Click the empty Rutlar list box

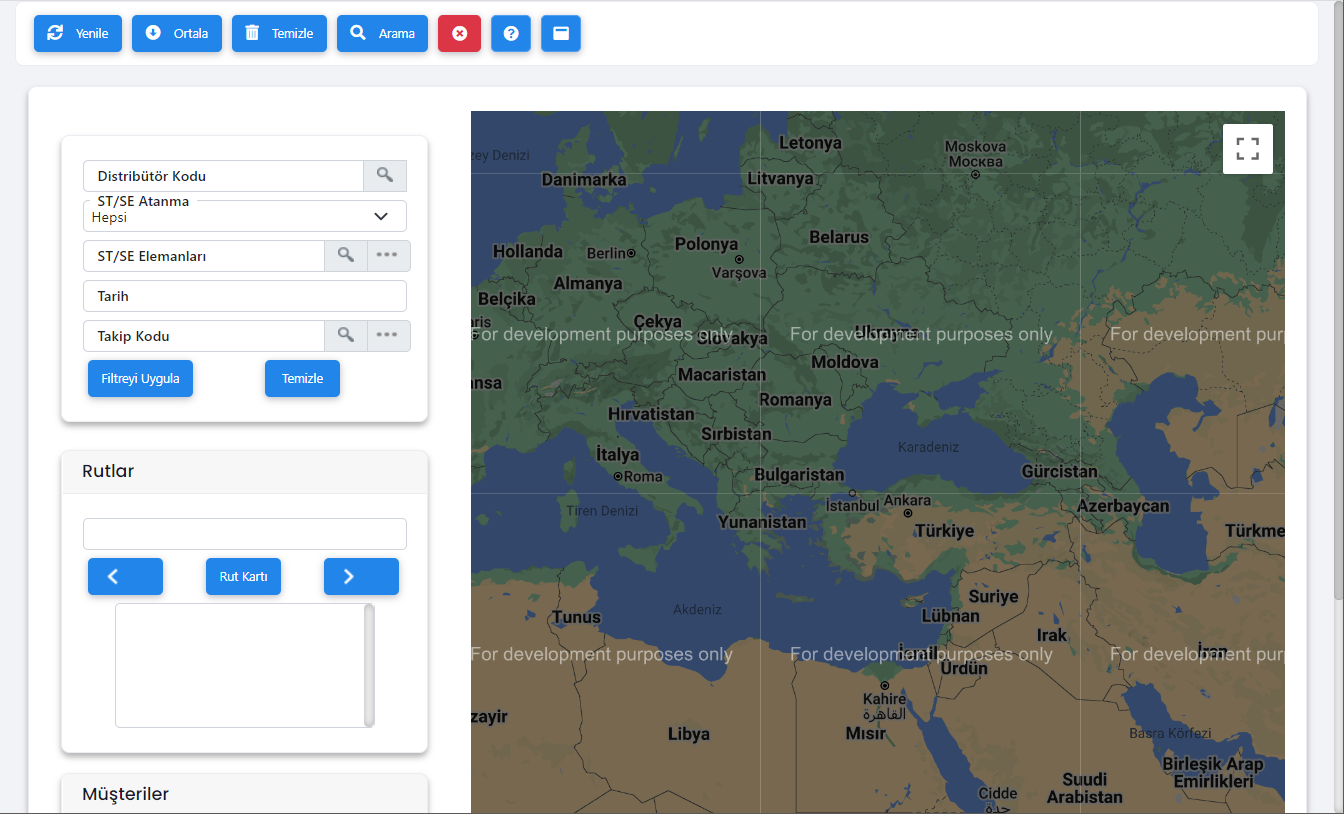click(240, 665)
